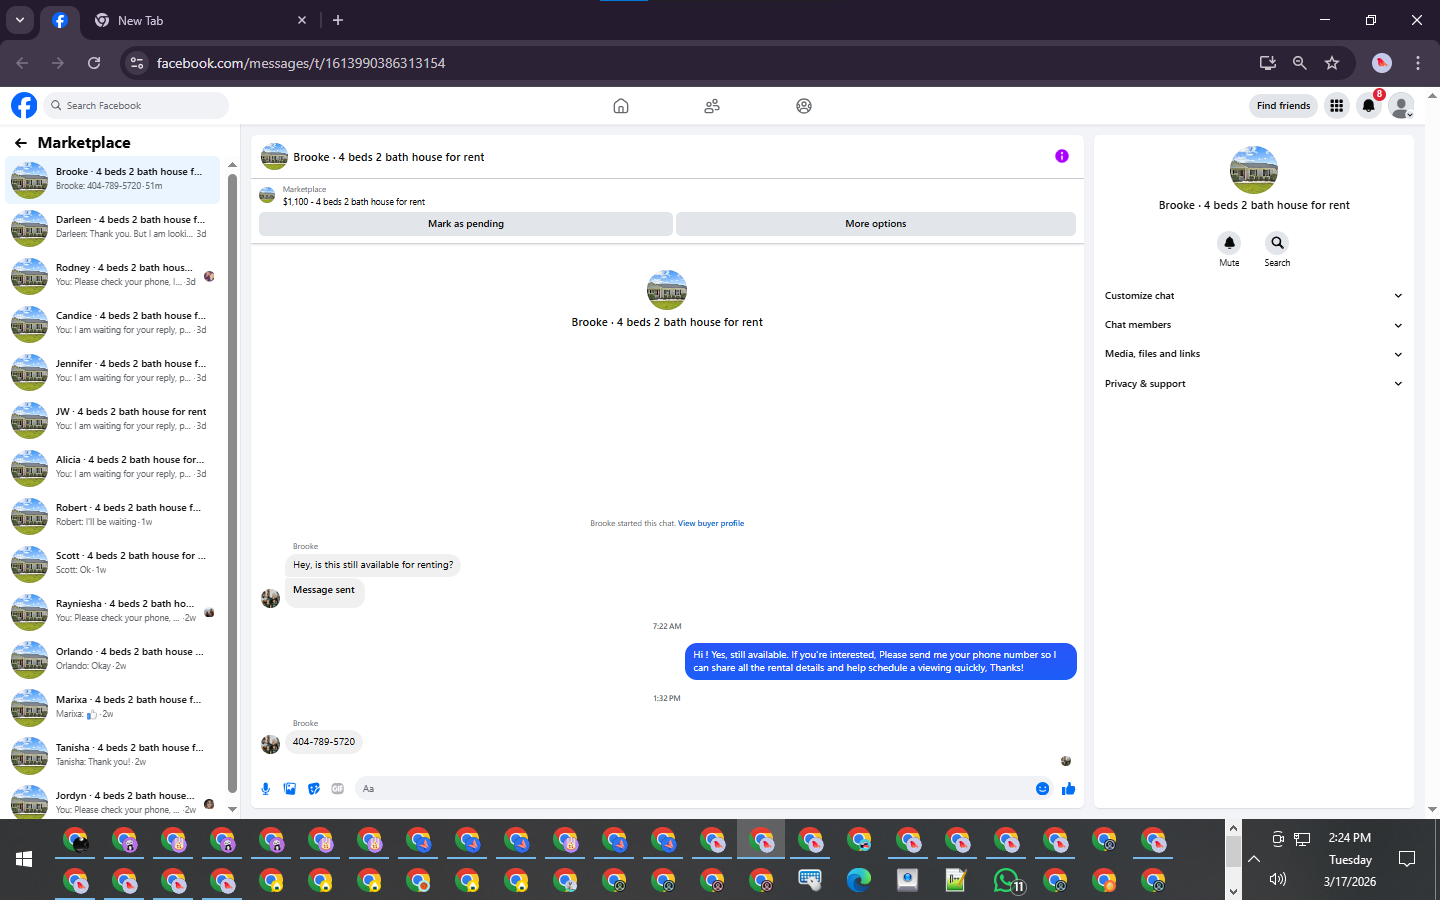Viewport: 1440px width, 900px height.
Task: Open the Facebook menu grid icon
Action: pos(1336,105)
